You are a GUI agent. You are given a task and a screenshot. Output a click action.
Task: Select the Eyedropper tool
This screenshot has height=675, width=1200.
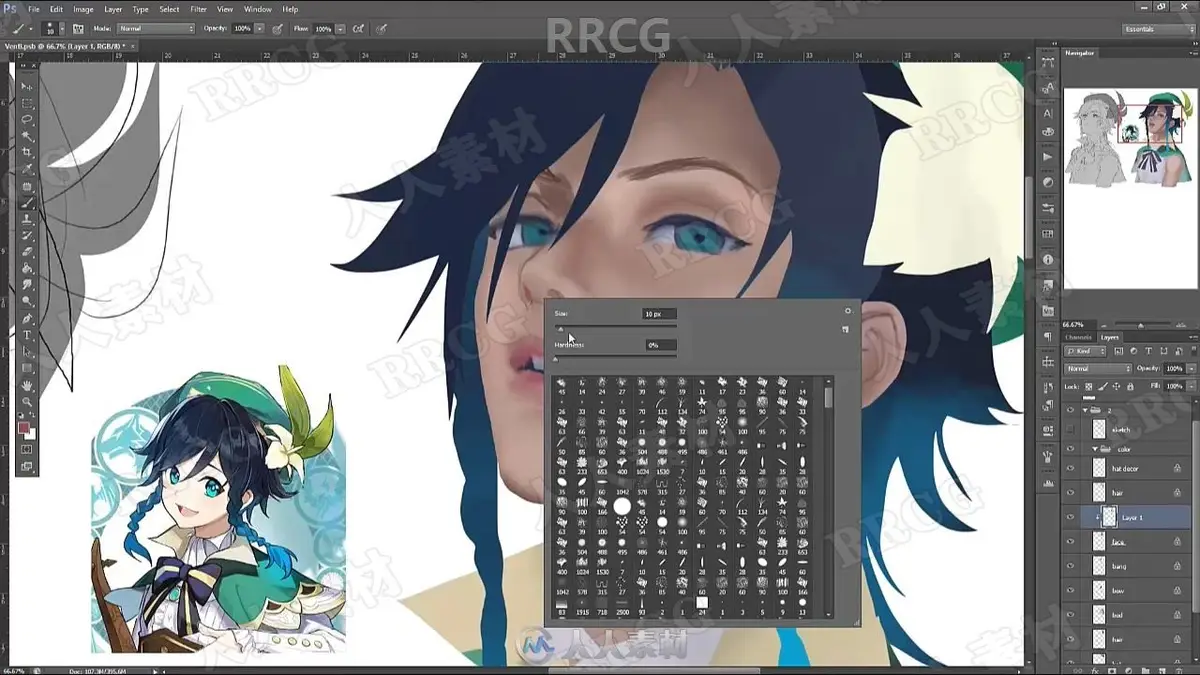pyautogui.click(x=27, y=168)
